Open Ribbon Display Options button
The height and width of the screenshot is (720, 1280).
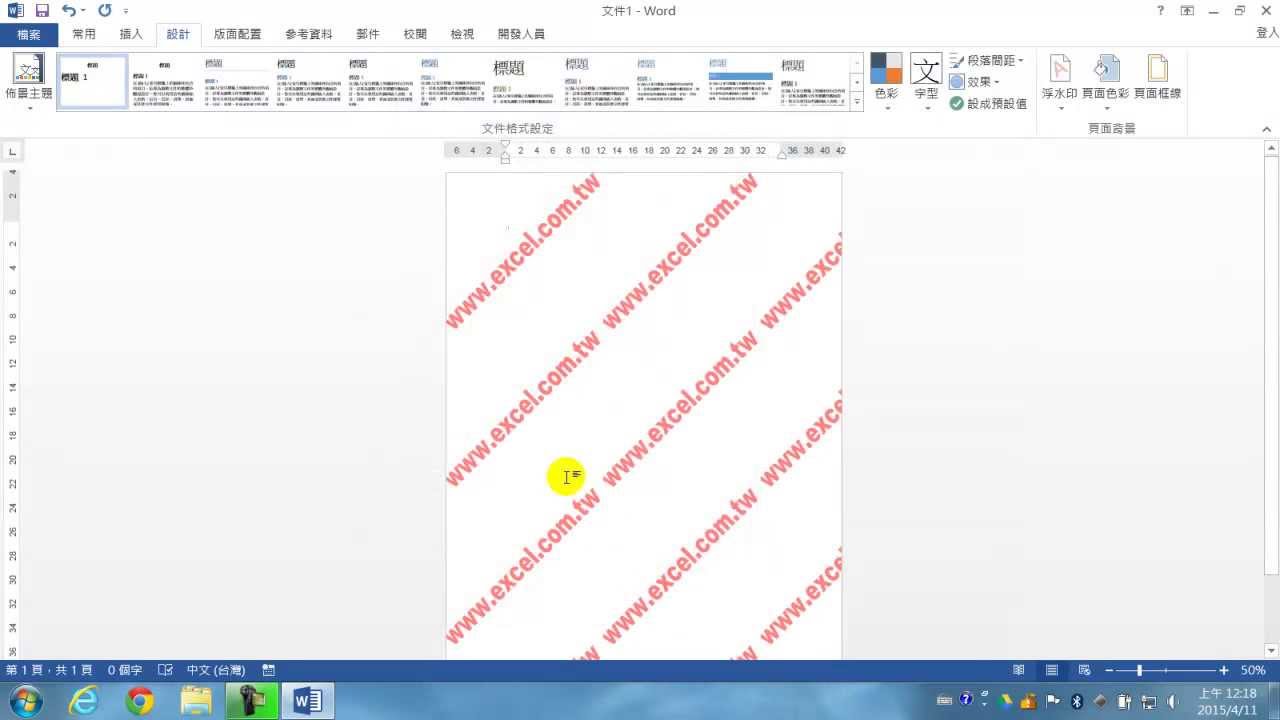coord(1187,11)
